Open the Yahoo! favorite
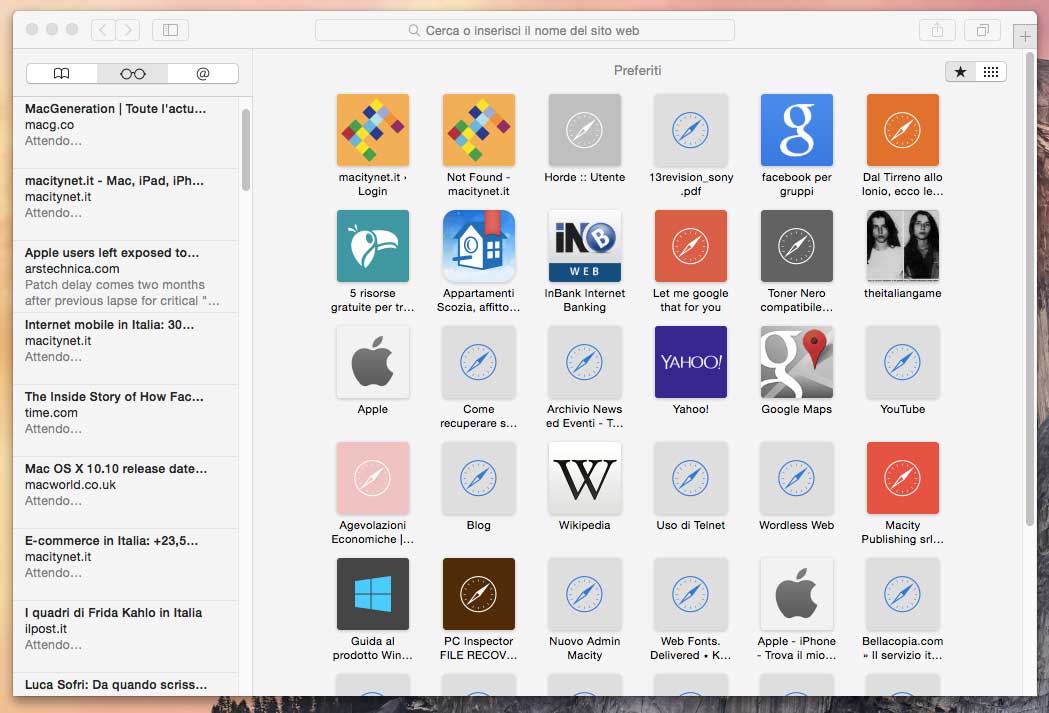 (691, 362)
